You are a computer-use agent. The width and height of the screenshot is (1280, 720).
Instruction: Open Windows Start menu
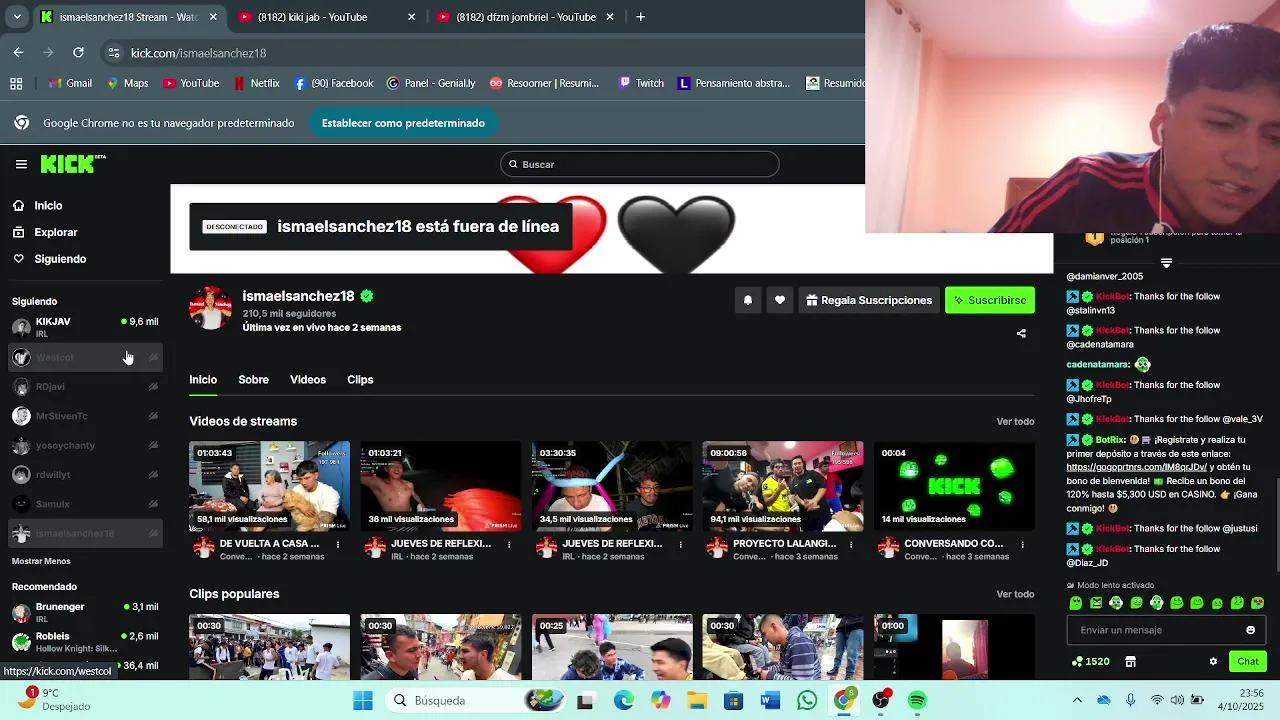click(x=362, y=700)
